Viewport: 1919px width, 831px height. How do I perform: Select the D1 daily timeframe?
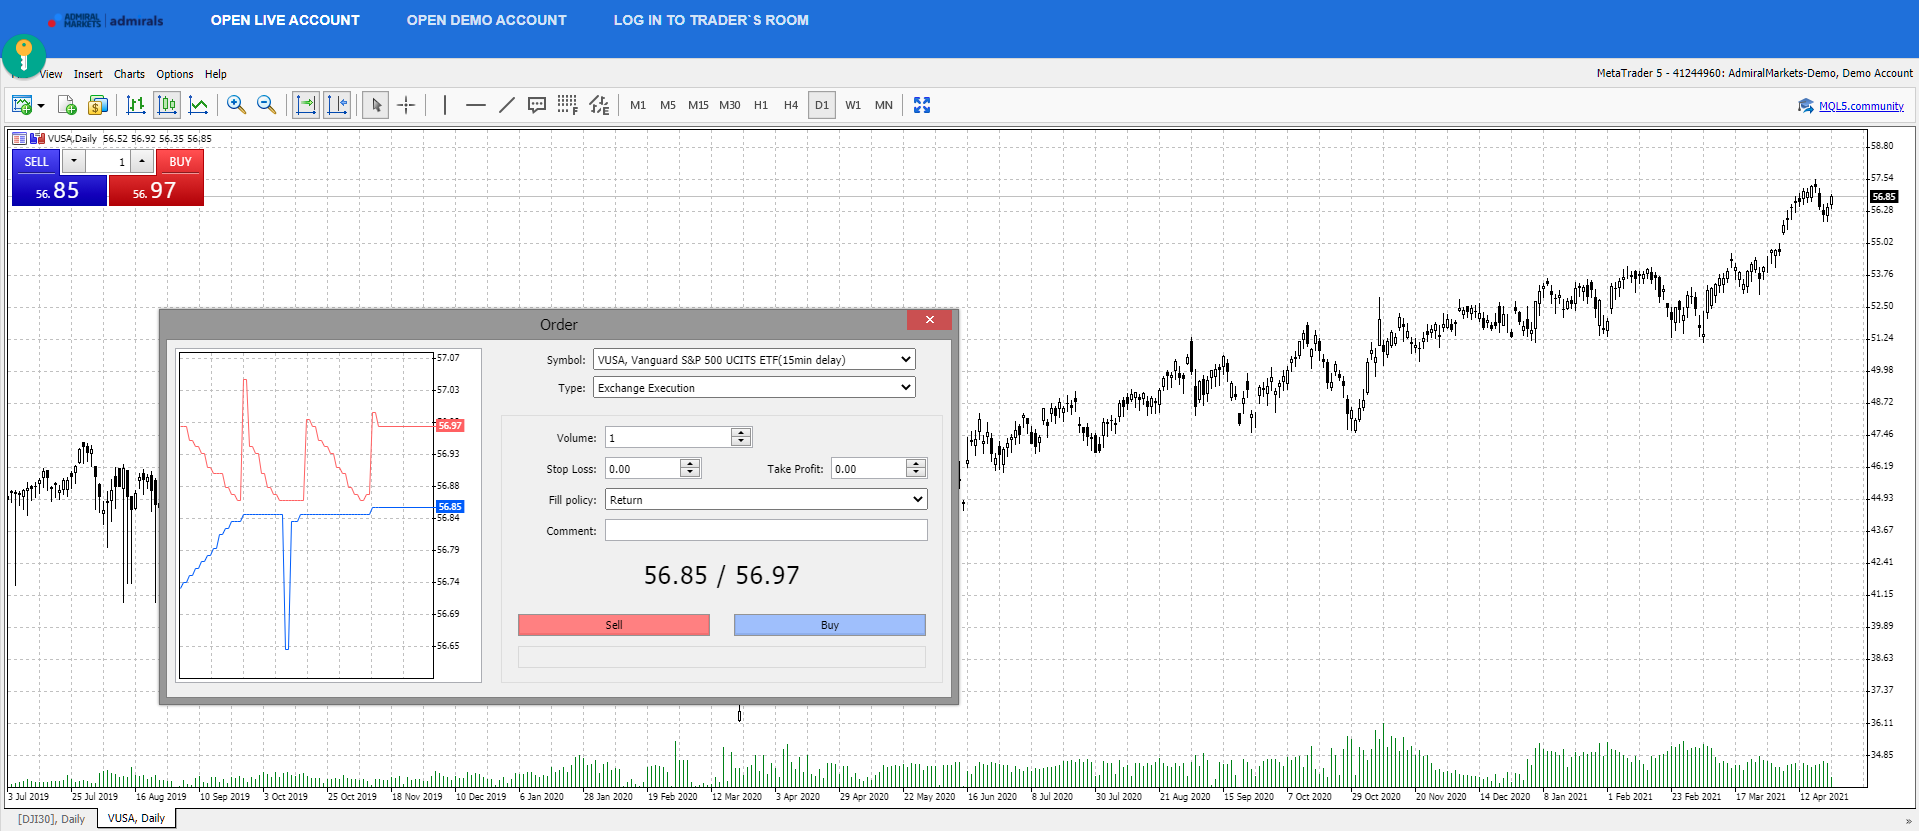click(x=822, y=105)
